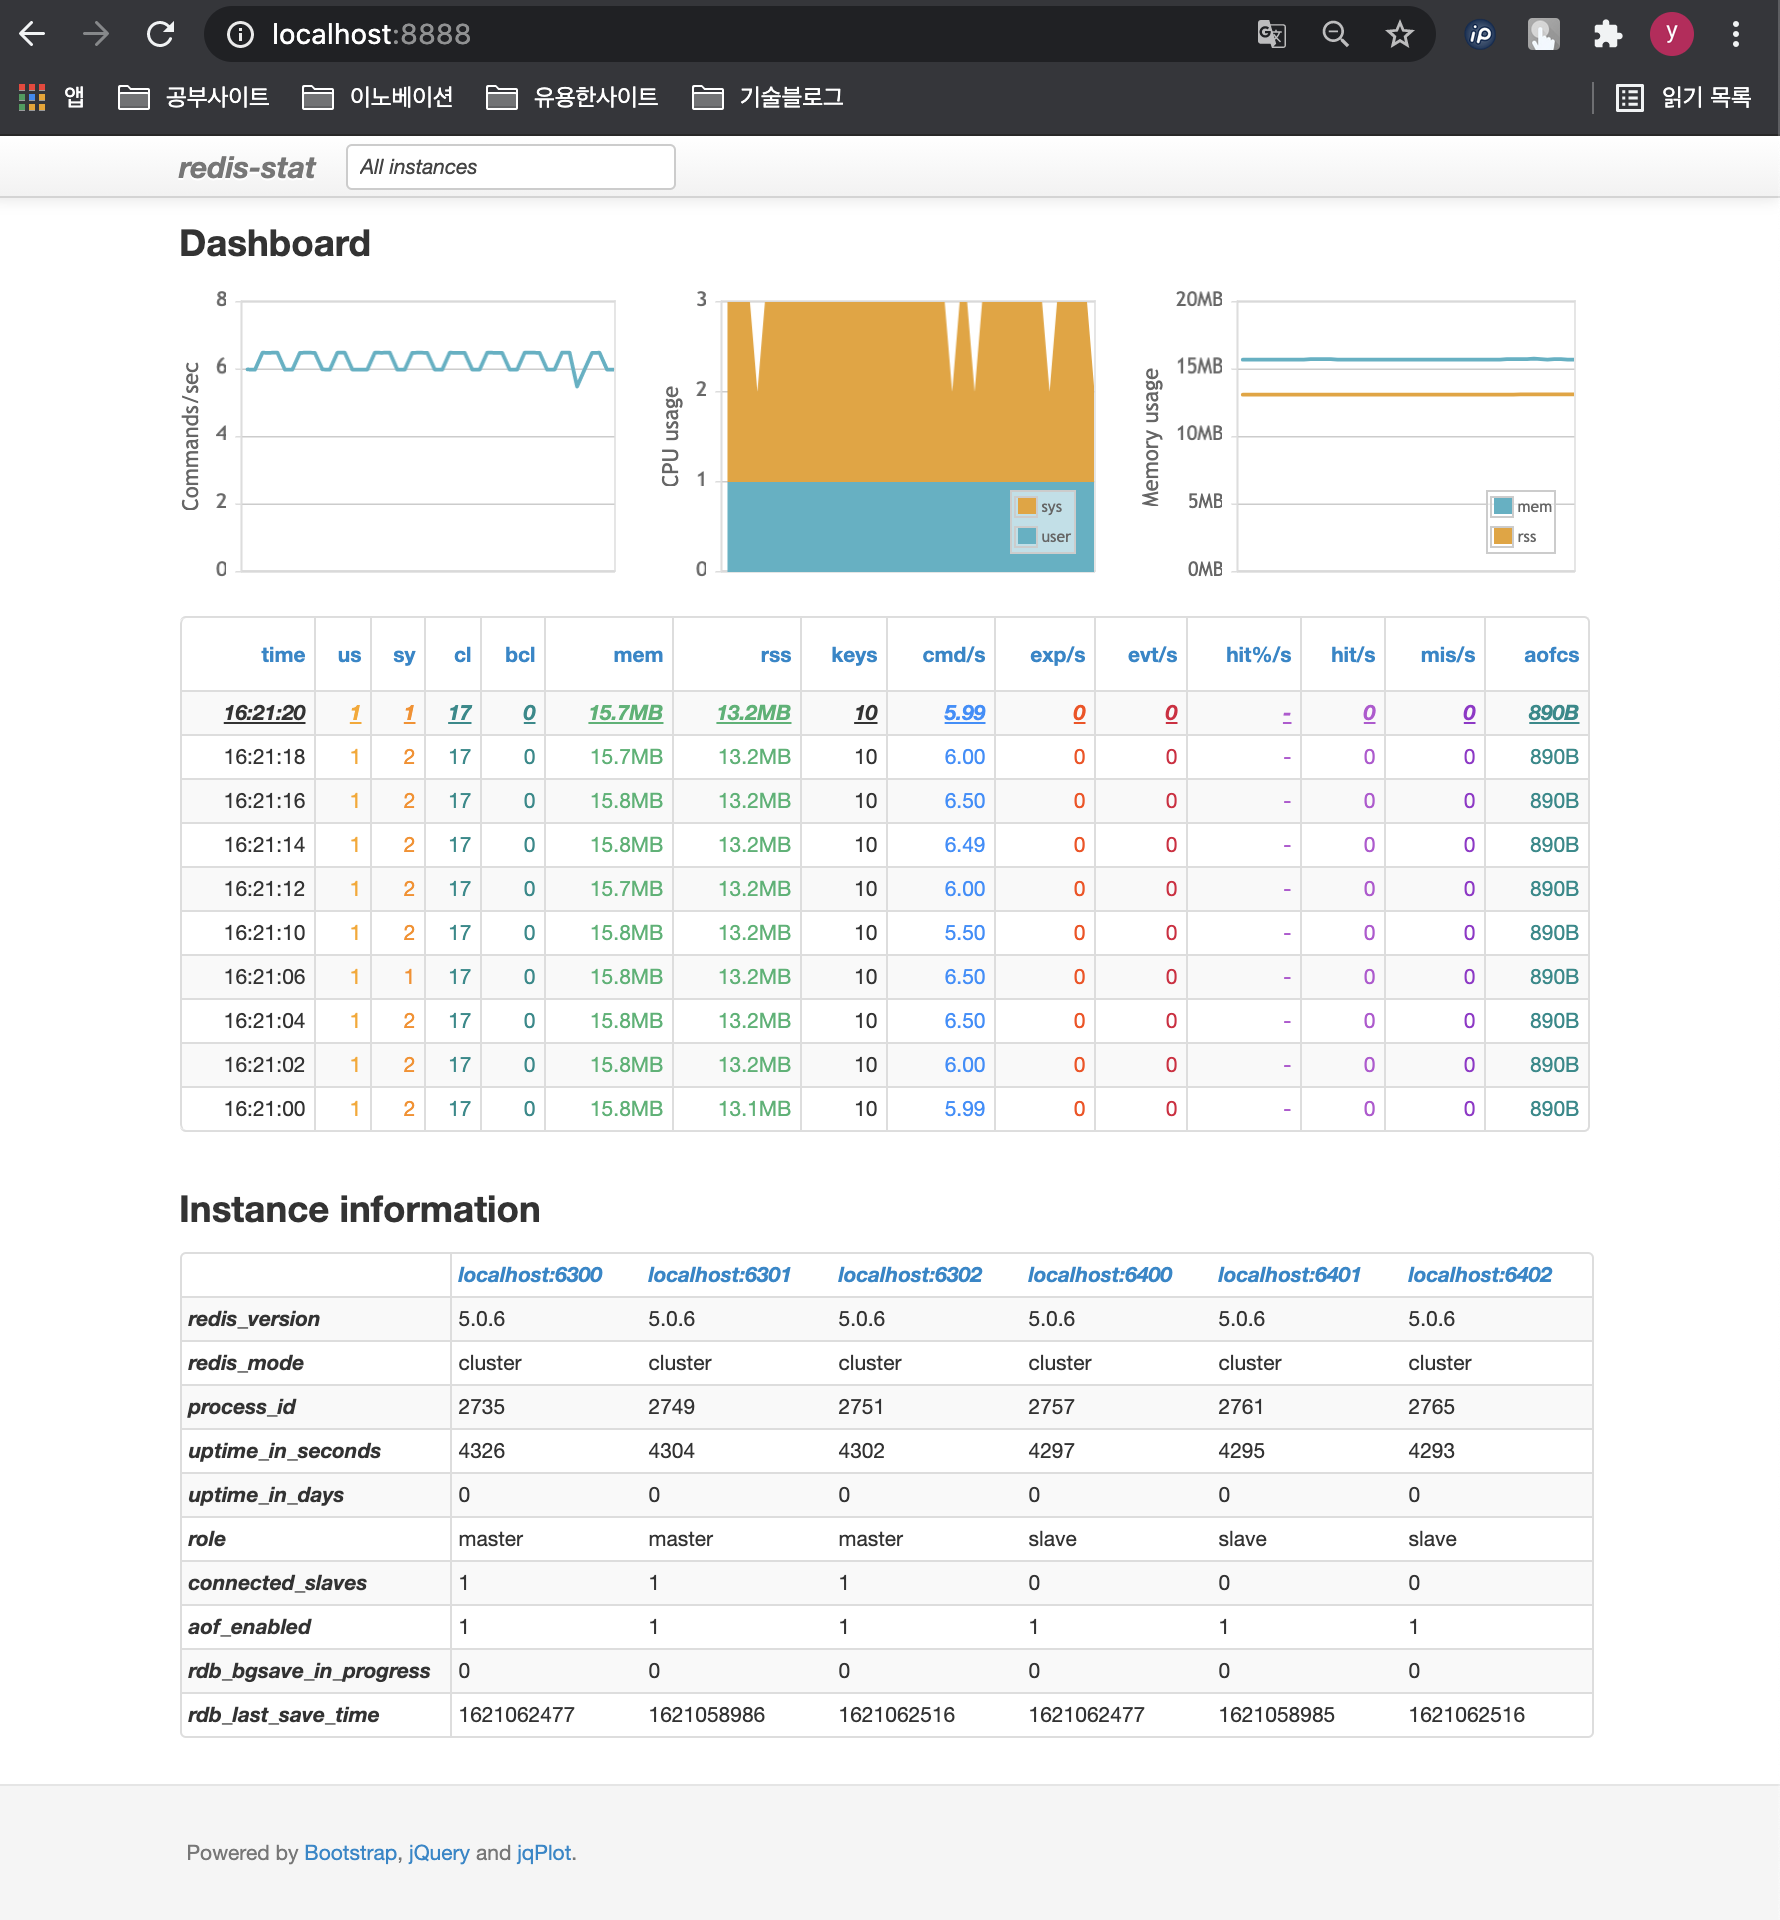Reload the localhost:8888 page
The width and height of the screenshot is (1780, 1920).
coord(160,34)
